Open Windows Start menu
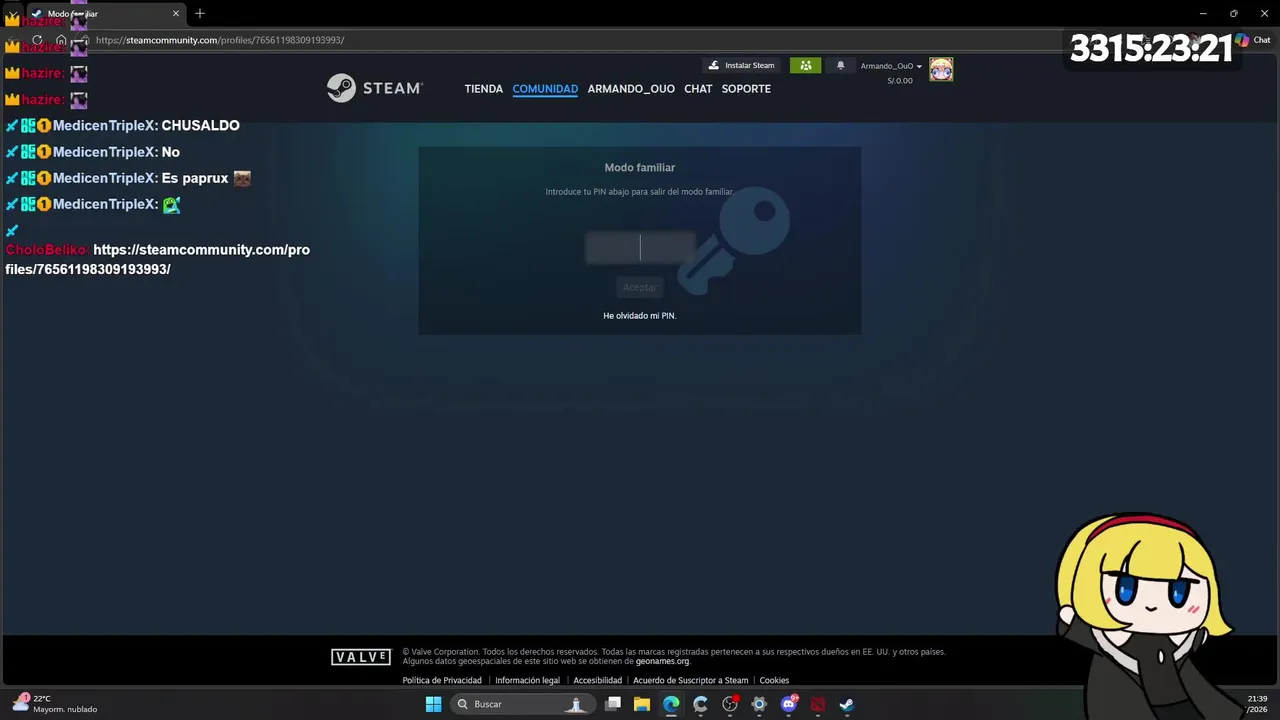The image size is (1280, 720). [x=433, y=704]
